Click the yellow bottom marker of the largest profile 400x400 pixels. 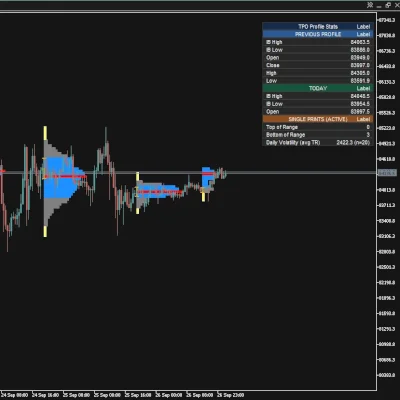point(45,231)
